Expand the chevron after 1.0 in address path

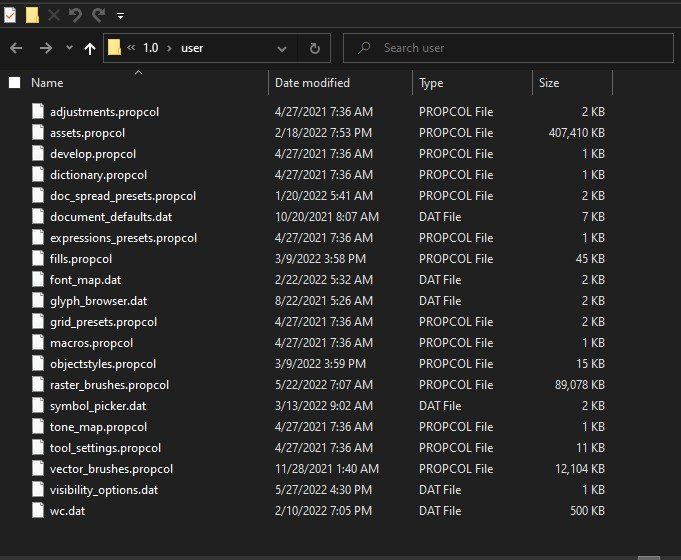(169, 48)
